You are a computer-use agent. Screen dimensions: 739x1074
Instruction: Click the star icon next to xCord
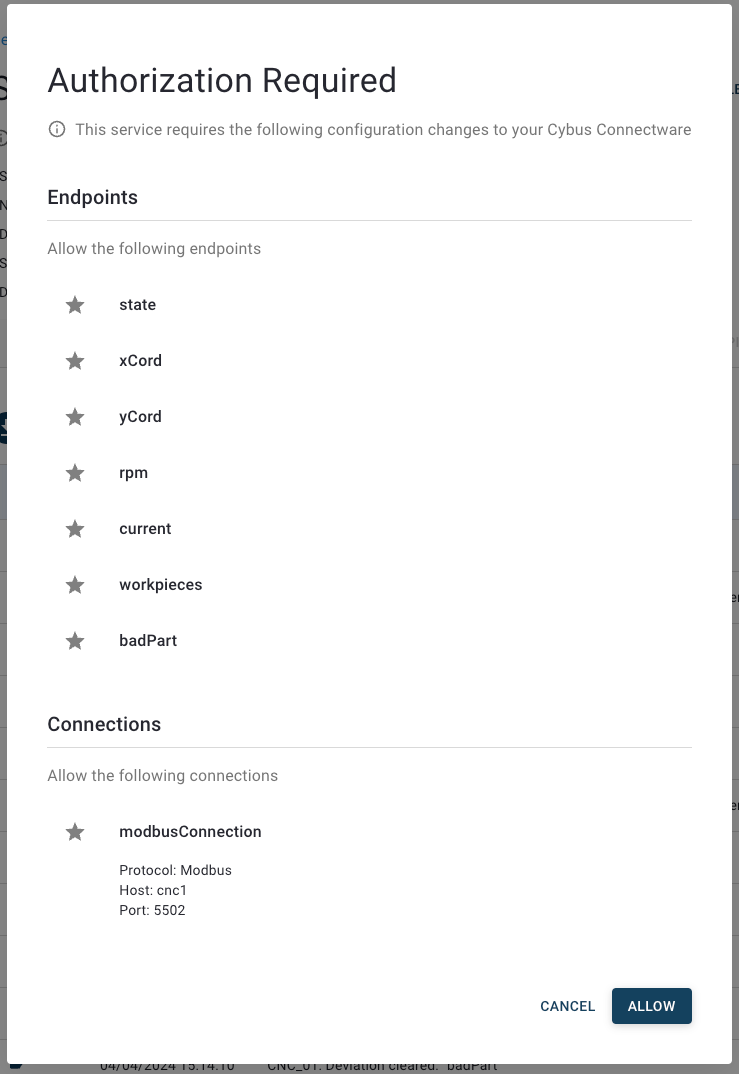[x=75, y=361]
